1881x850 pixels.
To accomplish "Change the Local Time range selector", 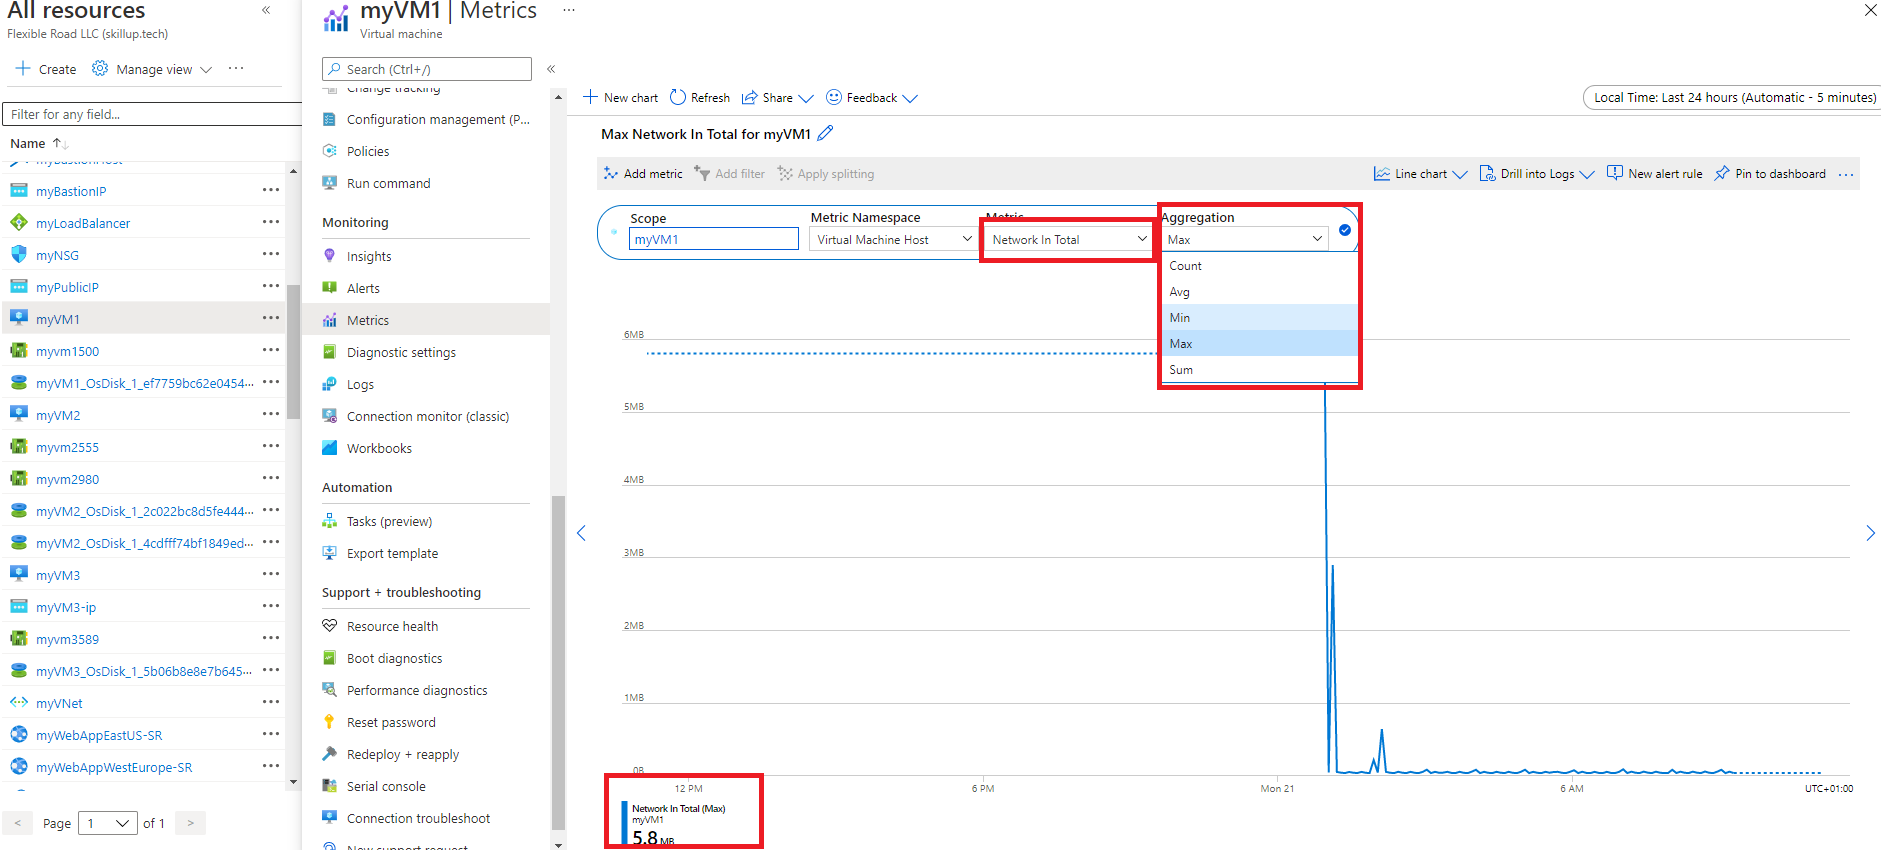I will 1733,97.
